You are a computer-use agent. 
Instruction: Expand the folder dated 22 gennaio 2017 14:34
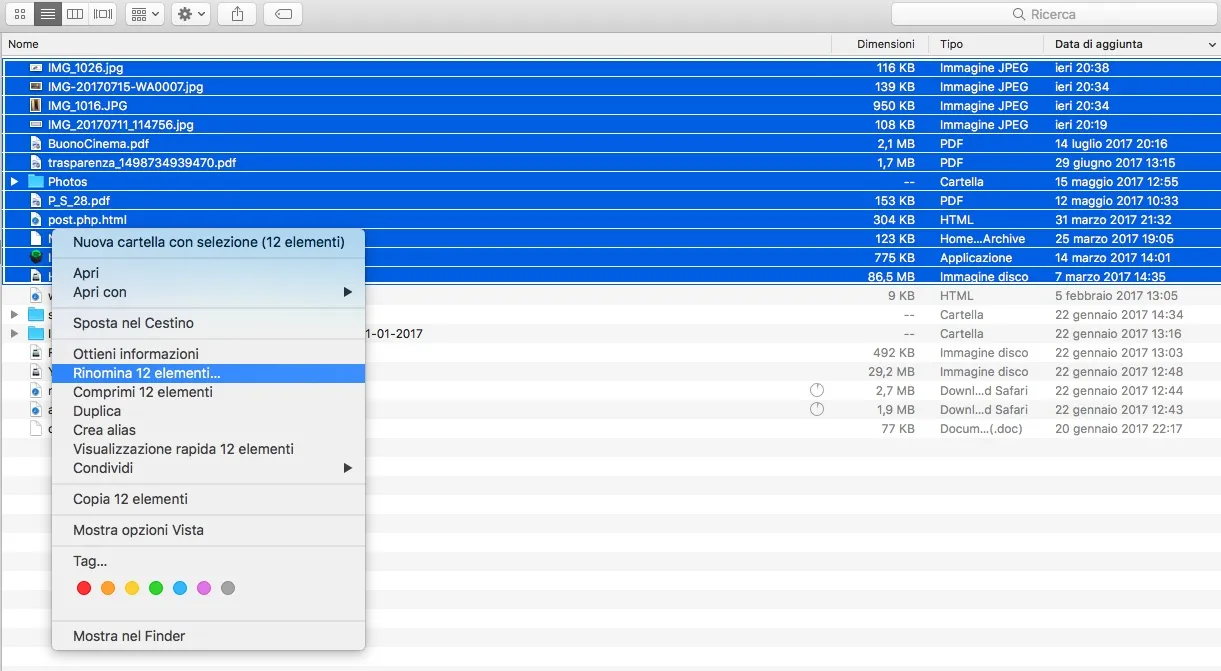pyautogui.click(x=14, y=315)
